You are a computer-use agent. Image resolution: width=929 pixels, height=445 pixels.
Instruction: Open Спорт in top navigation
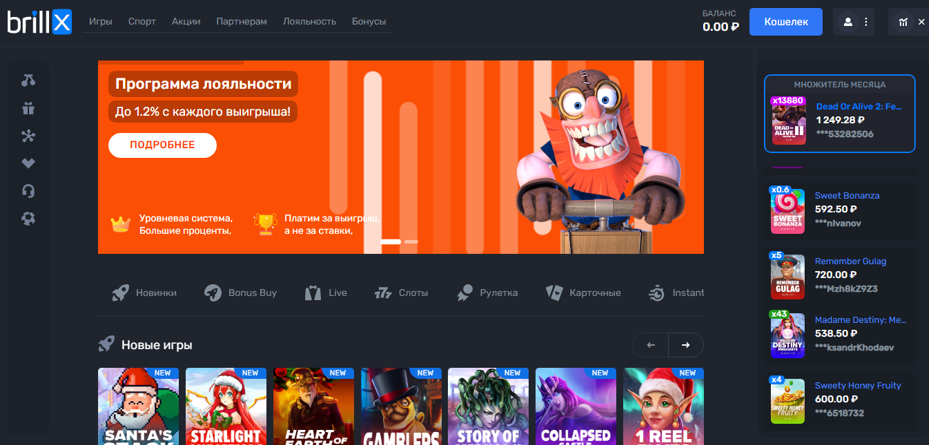(x=142, y=21)
